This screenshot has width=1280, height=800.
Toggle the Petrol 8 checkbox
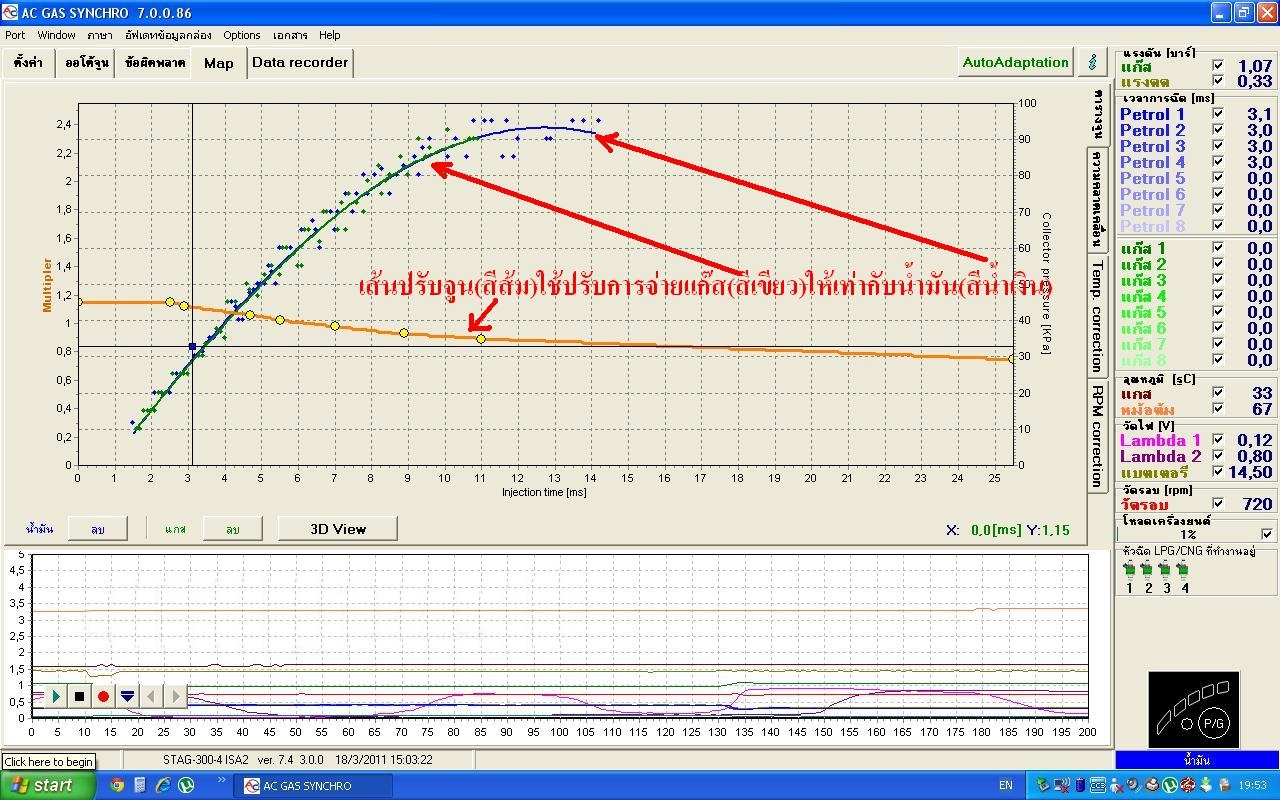tap(1217, 226)
